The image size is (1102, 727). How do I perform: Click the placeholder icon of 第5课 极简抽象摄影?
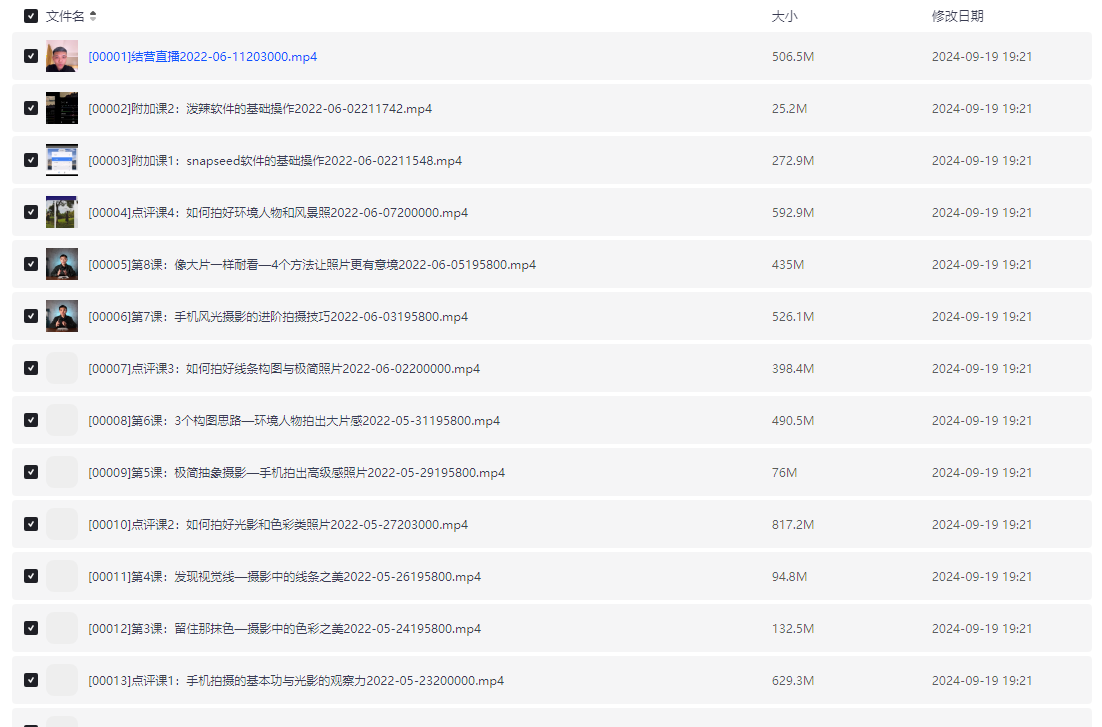pyautogui.click(x=62, y=472)
